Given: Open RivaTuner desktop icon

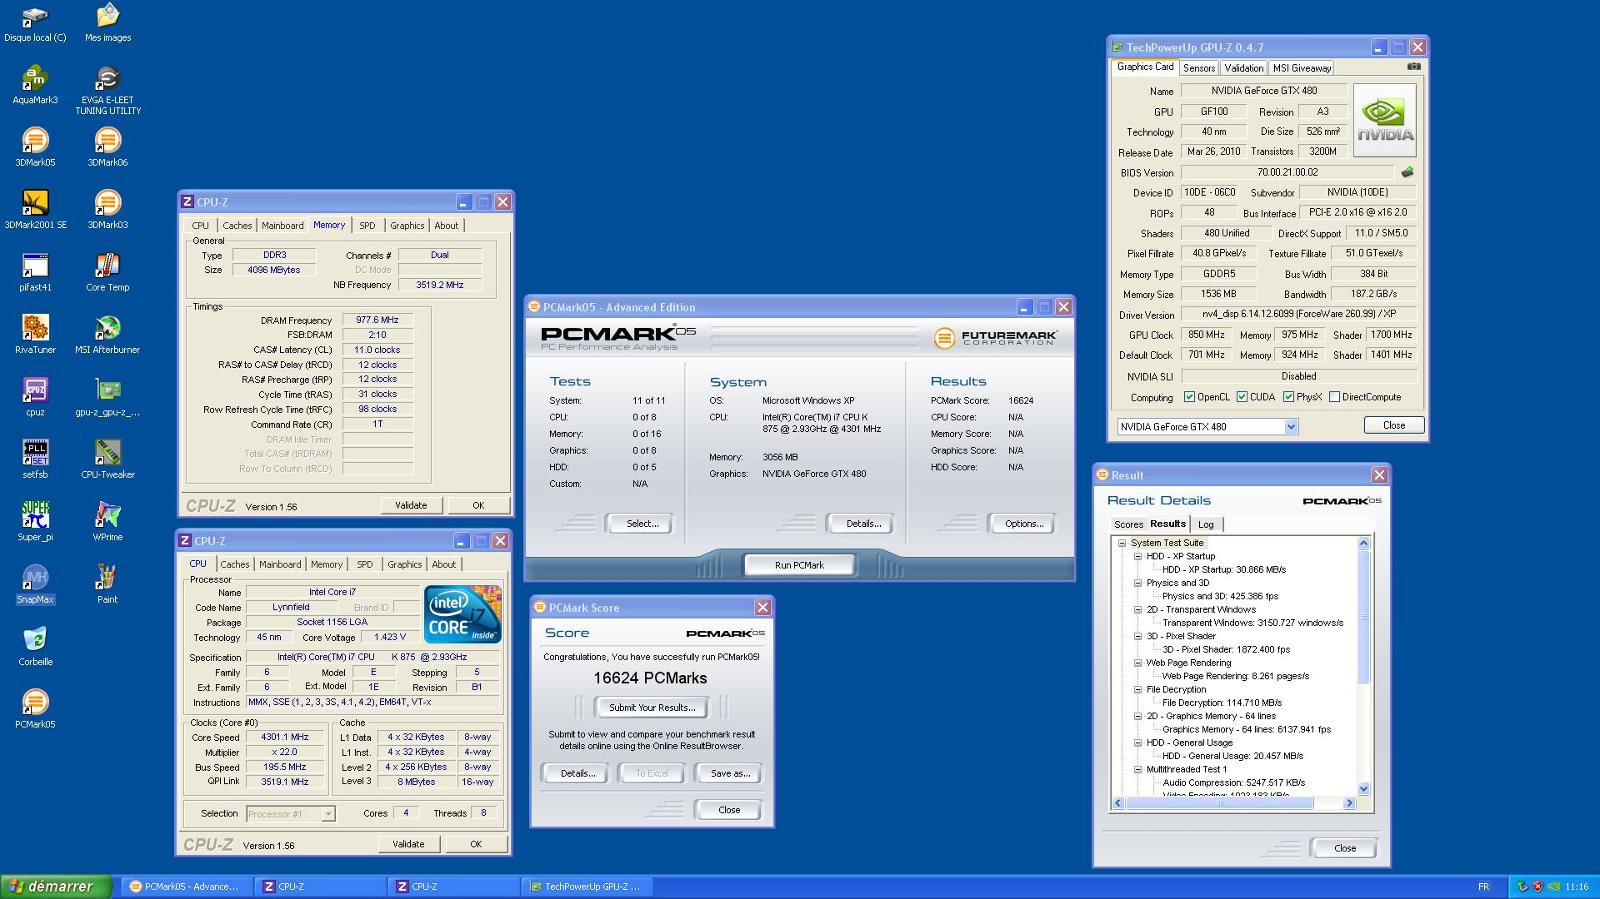Looking at the screenshot, I should (x=35, y=335).
